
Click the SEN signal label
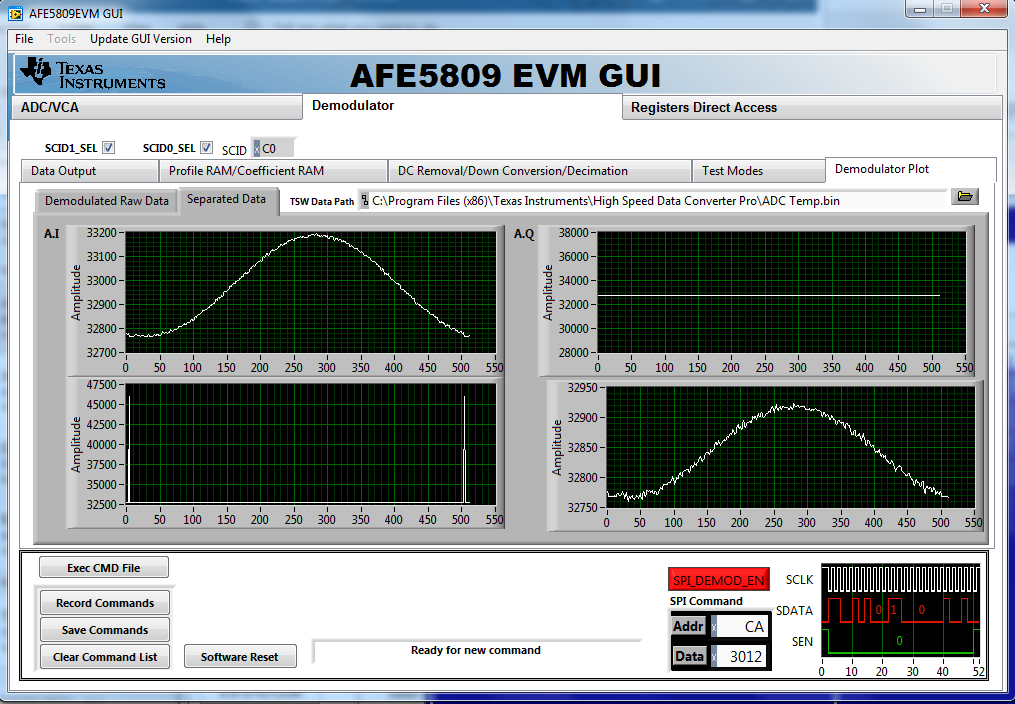pyautogui.click(x=803, y=641)
